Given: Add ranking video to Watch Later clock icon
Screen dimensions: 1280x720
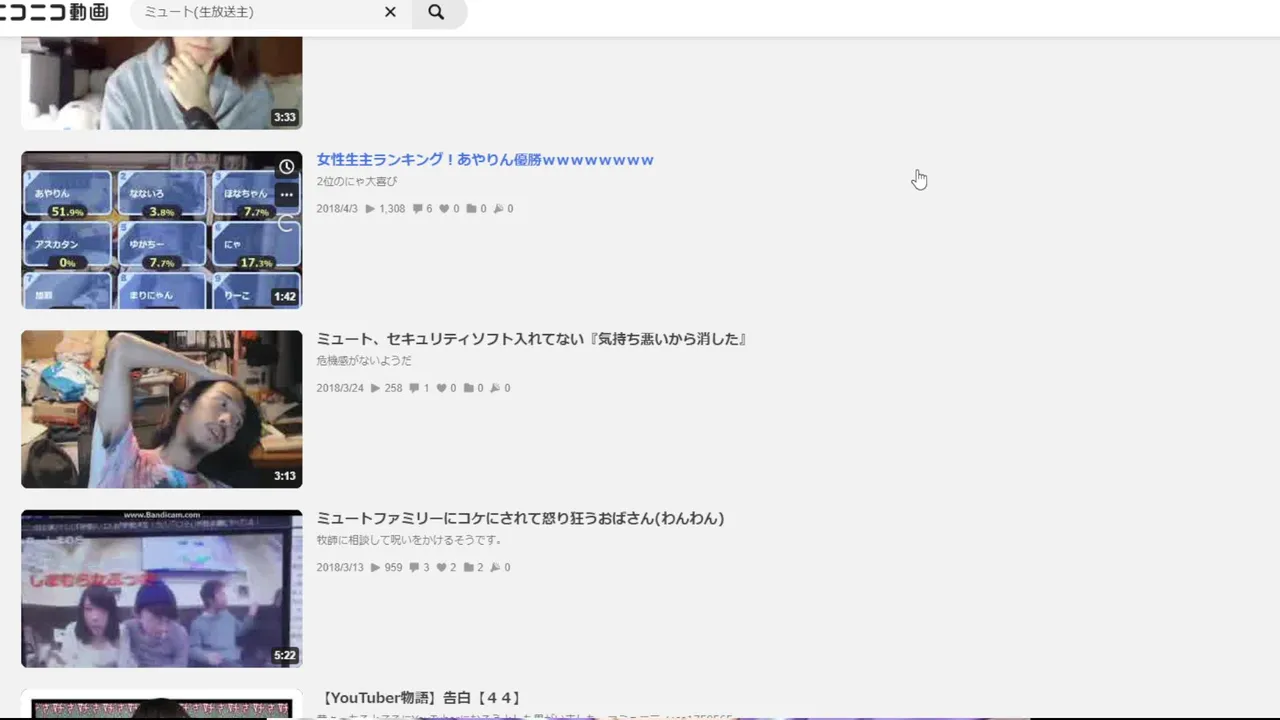Looking at the screenshot, I should (287, 167).
